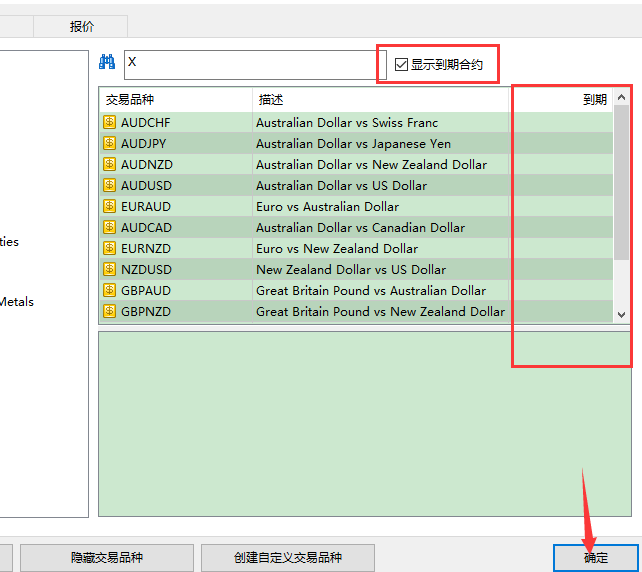Viewport: 642px width, 572px height.
Task: Click the 隐藏交易品种 button
Action: tap(106, 558)
